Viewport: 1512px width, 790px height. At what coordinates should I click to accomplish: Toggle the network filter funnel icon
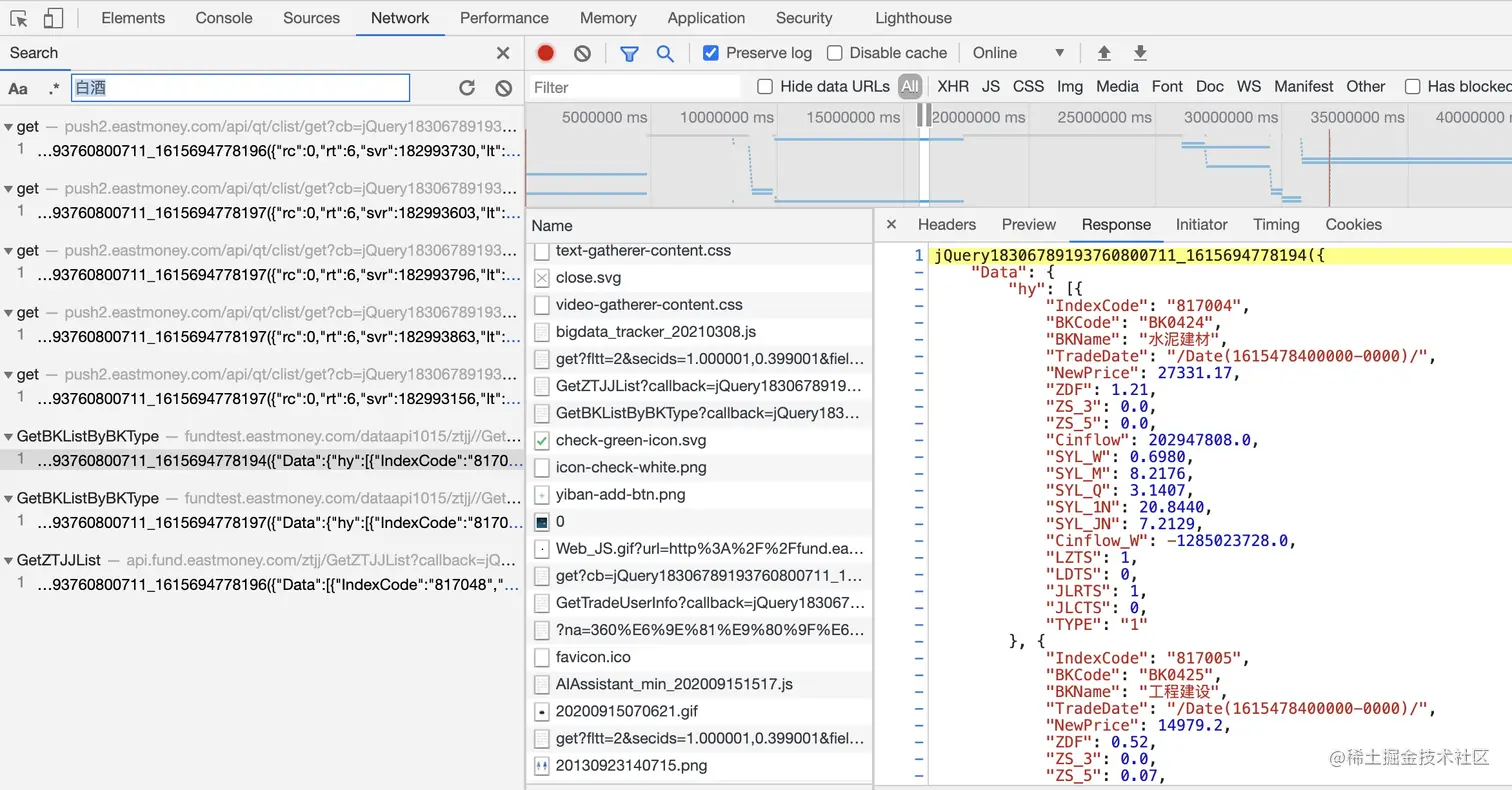pos(629,53)
